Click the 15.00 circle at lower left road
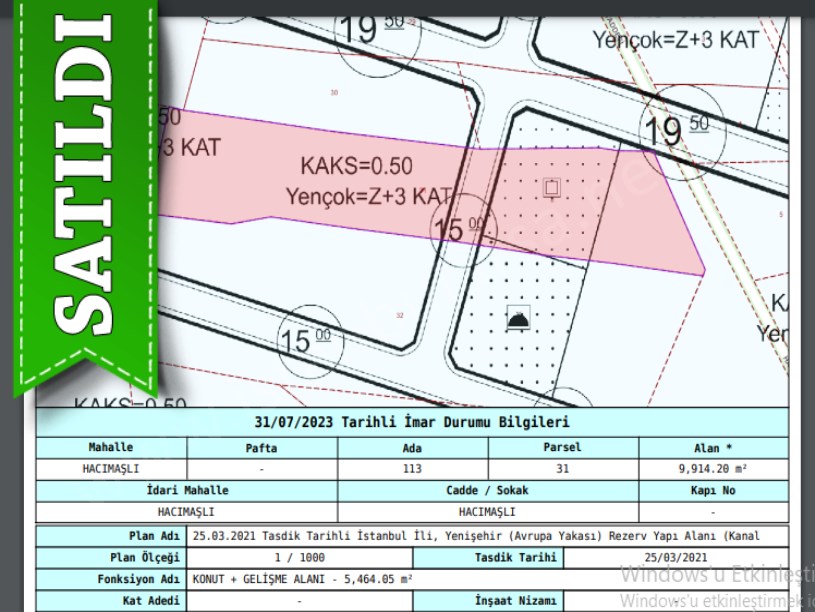 click(x=307, y=342)
